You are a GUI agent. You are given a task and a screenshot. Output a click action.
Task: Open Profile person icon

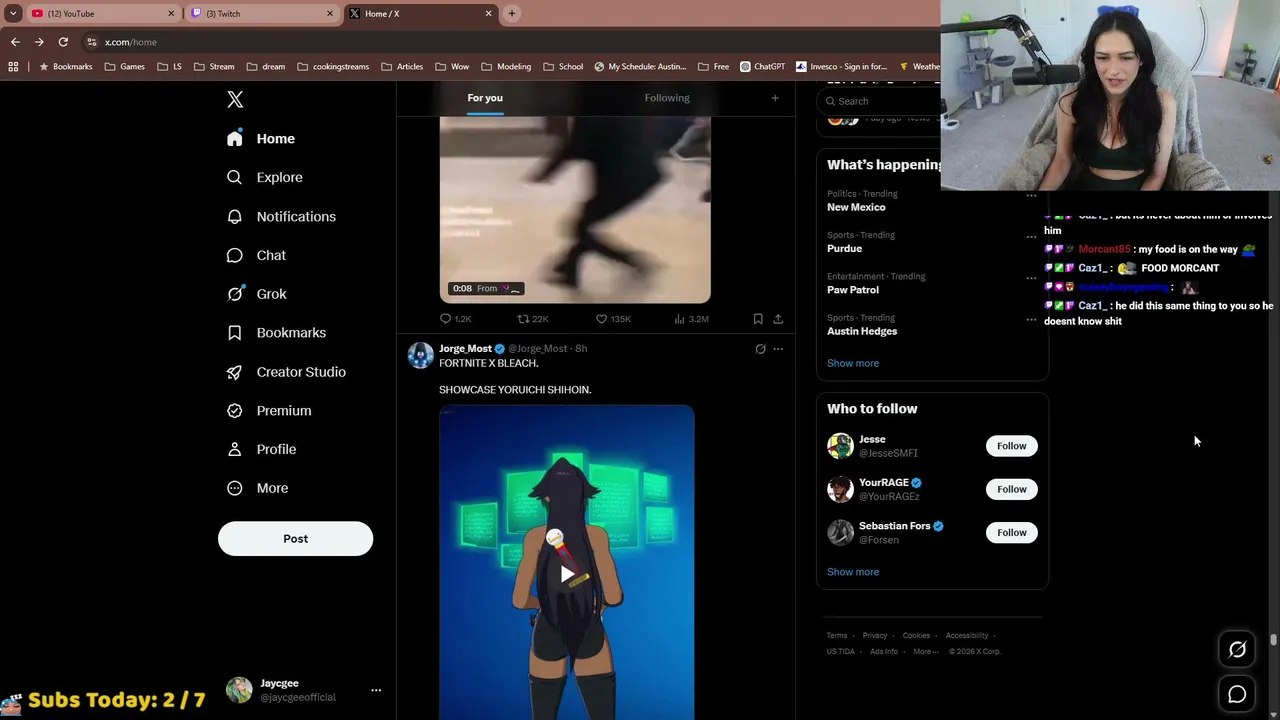235,450
